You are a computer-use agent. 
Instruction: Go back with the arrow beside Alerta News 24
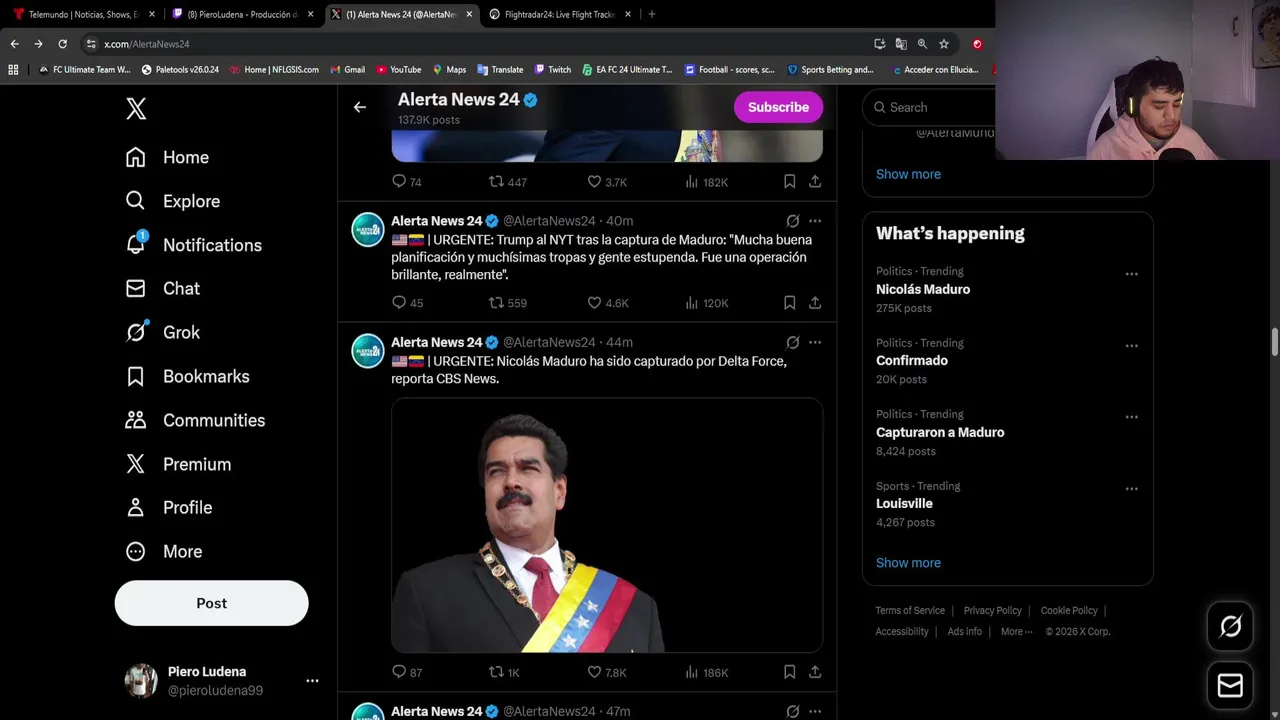(360, 107)
